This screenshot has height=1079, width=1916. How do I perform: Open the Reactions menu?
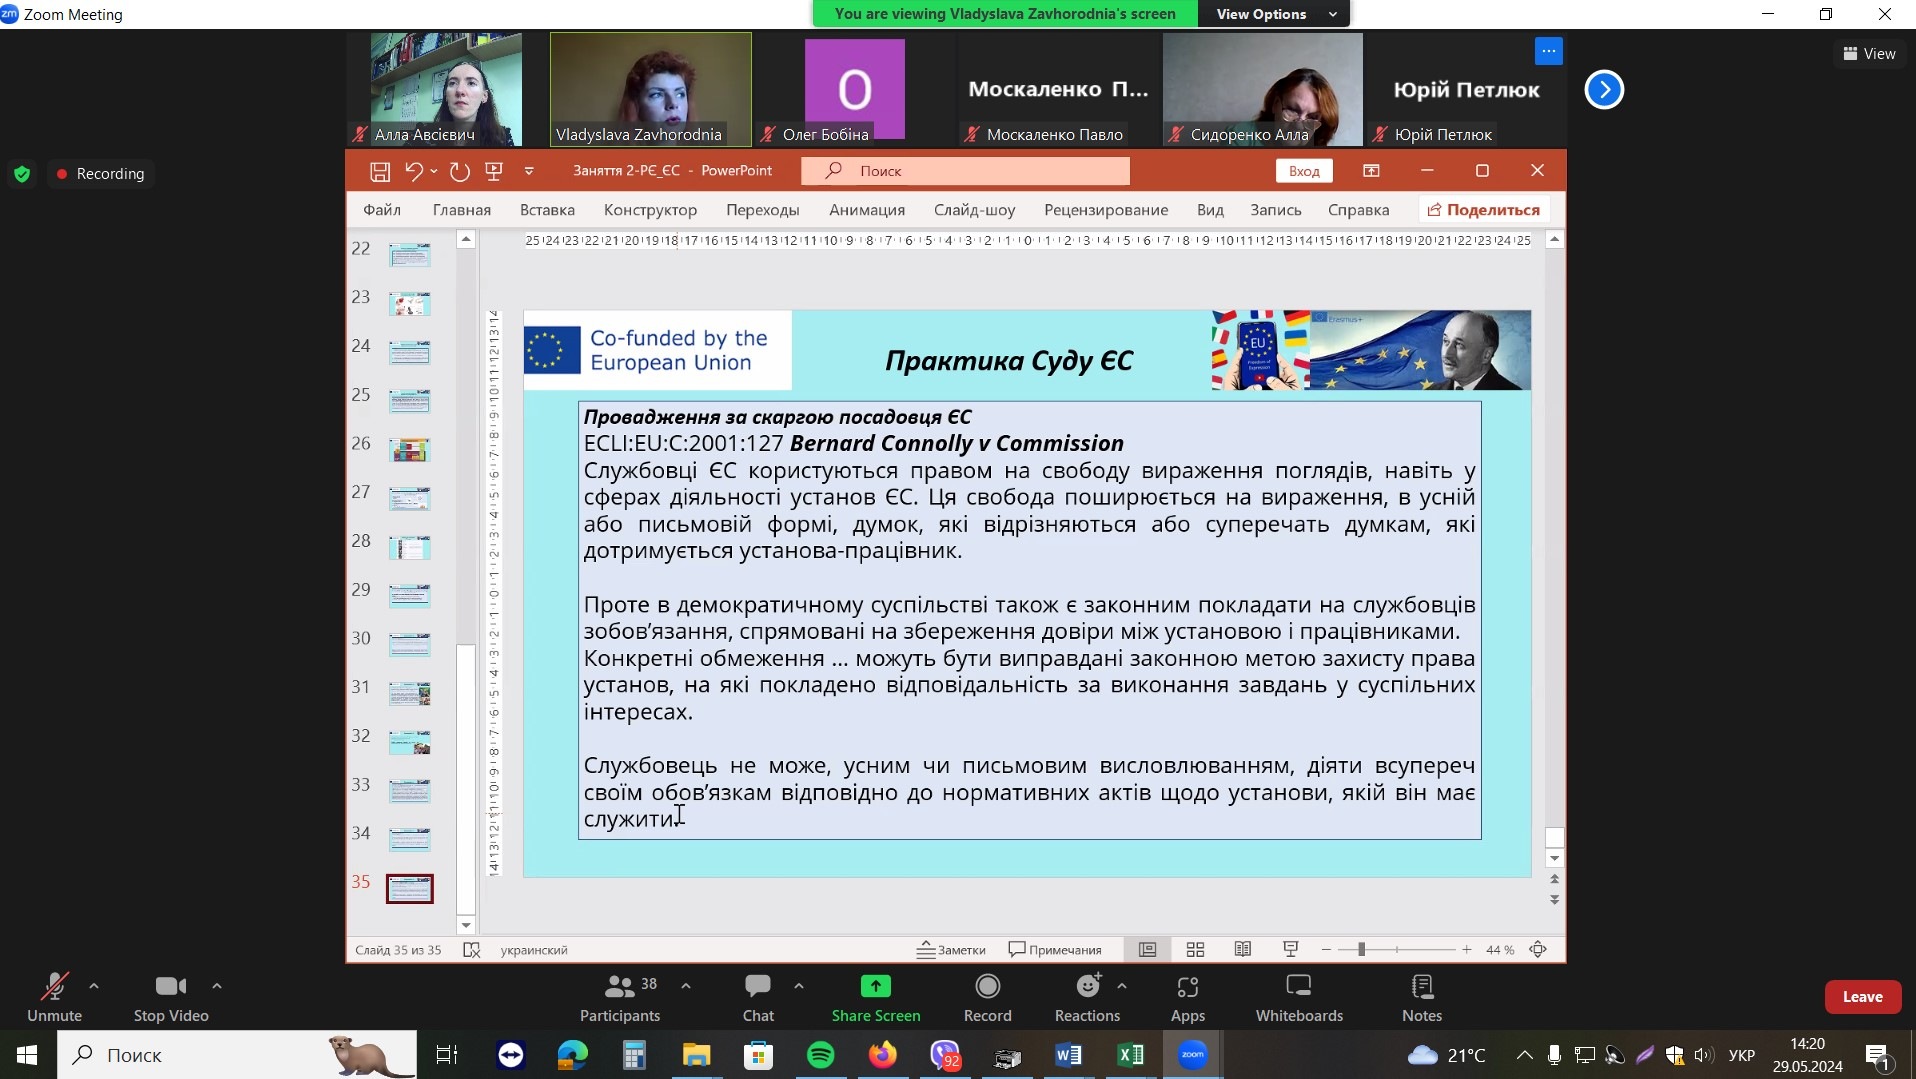pos(1087,997)
